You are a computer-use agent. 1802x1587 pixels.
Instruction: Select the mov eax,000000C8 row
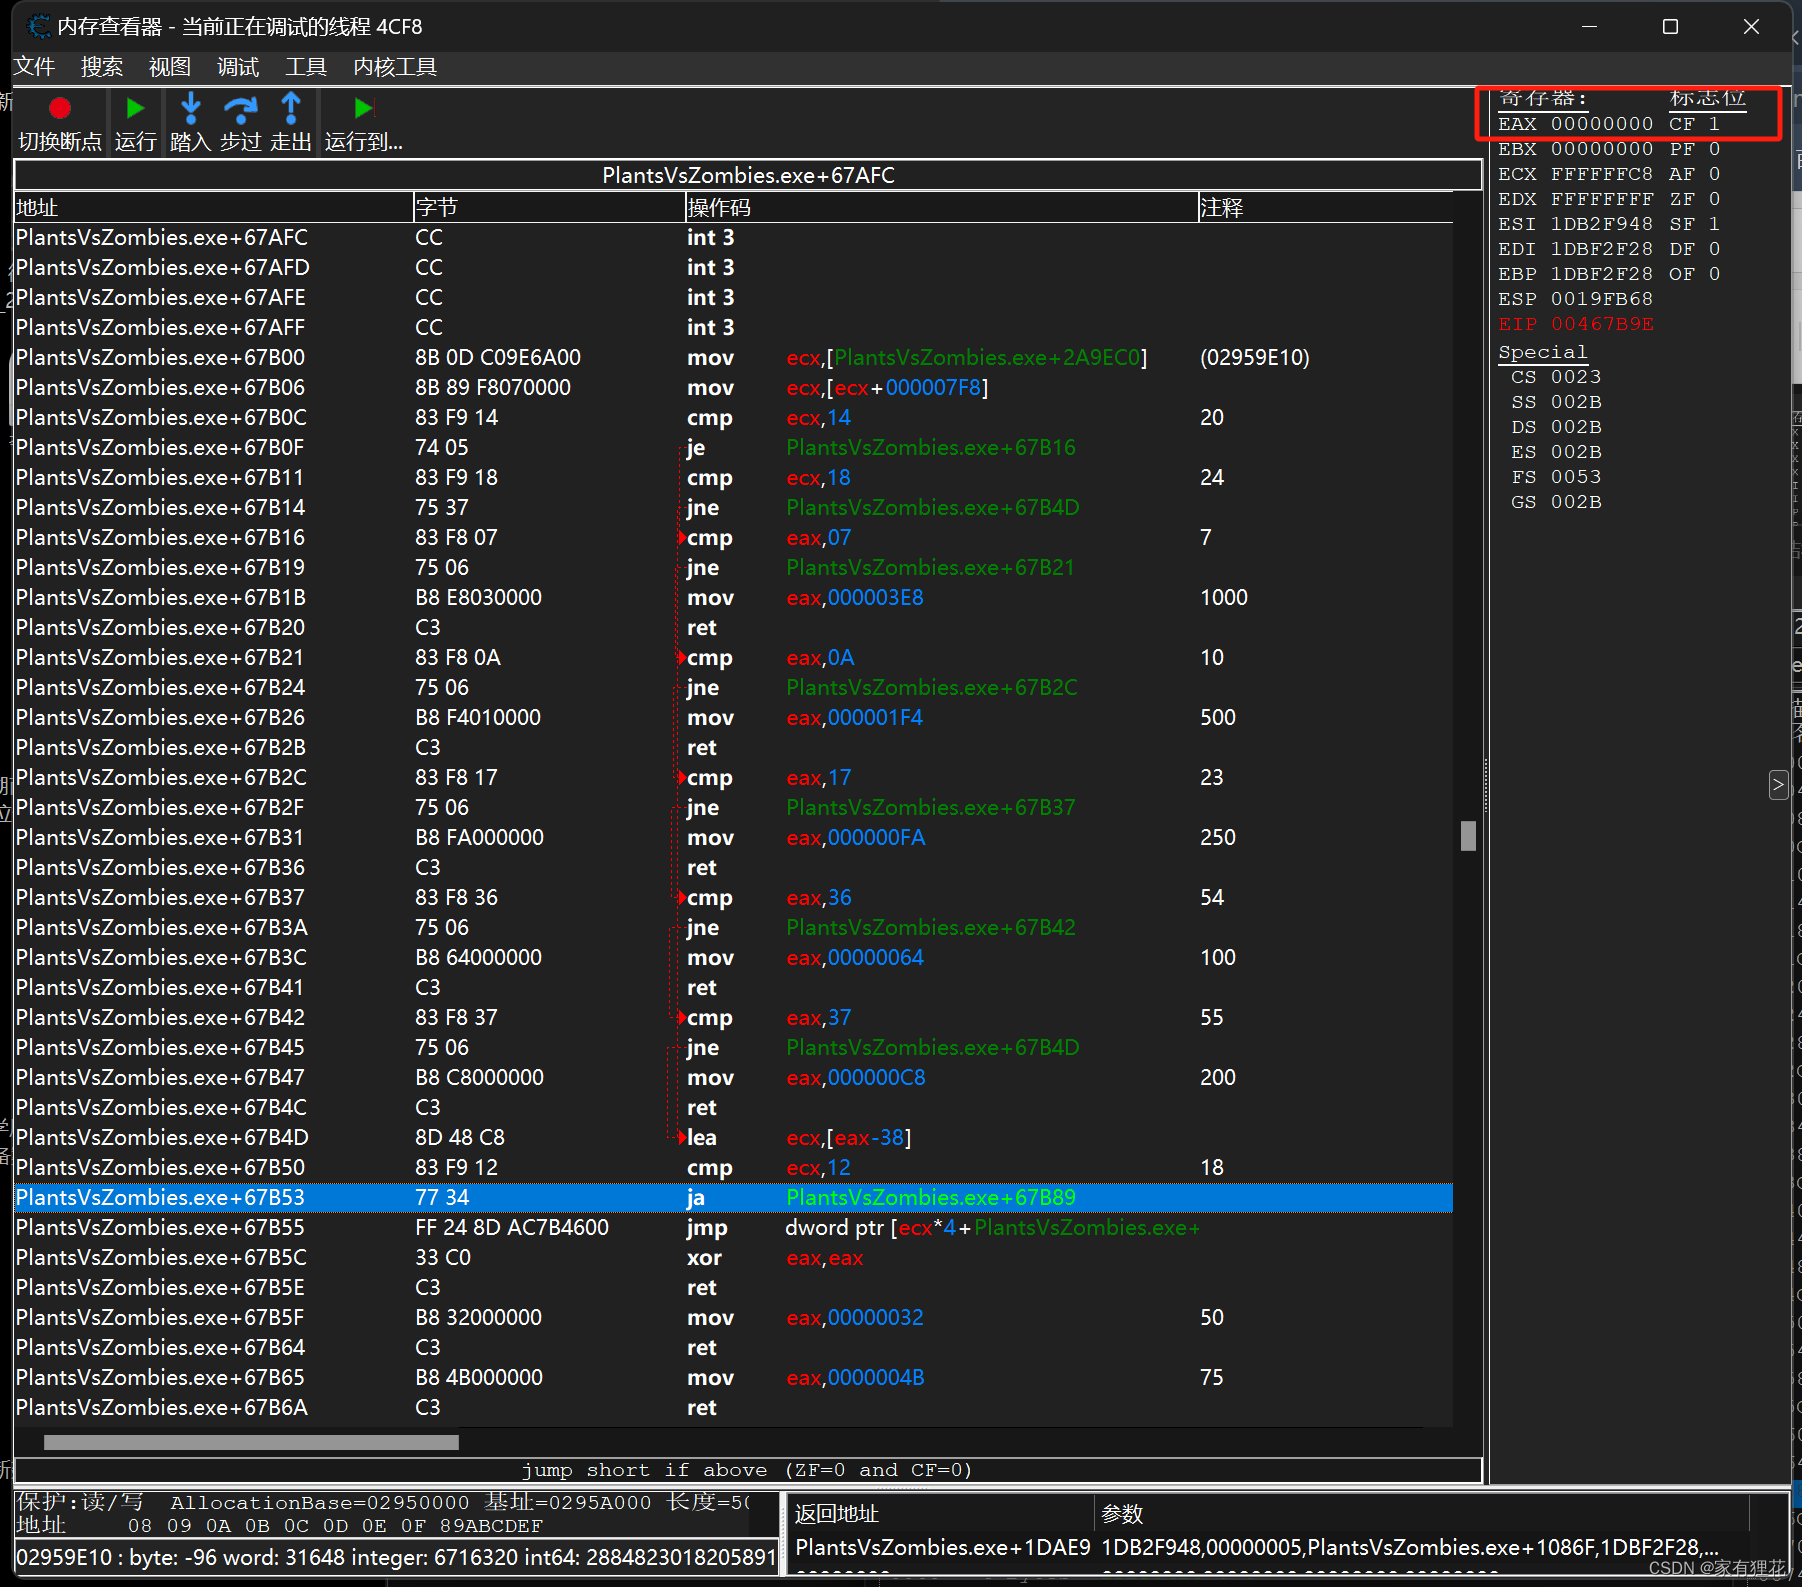[x=733, y=1077]
